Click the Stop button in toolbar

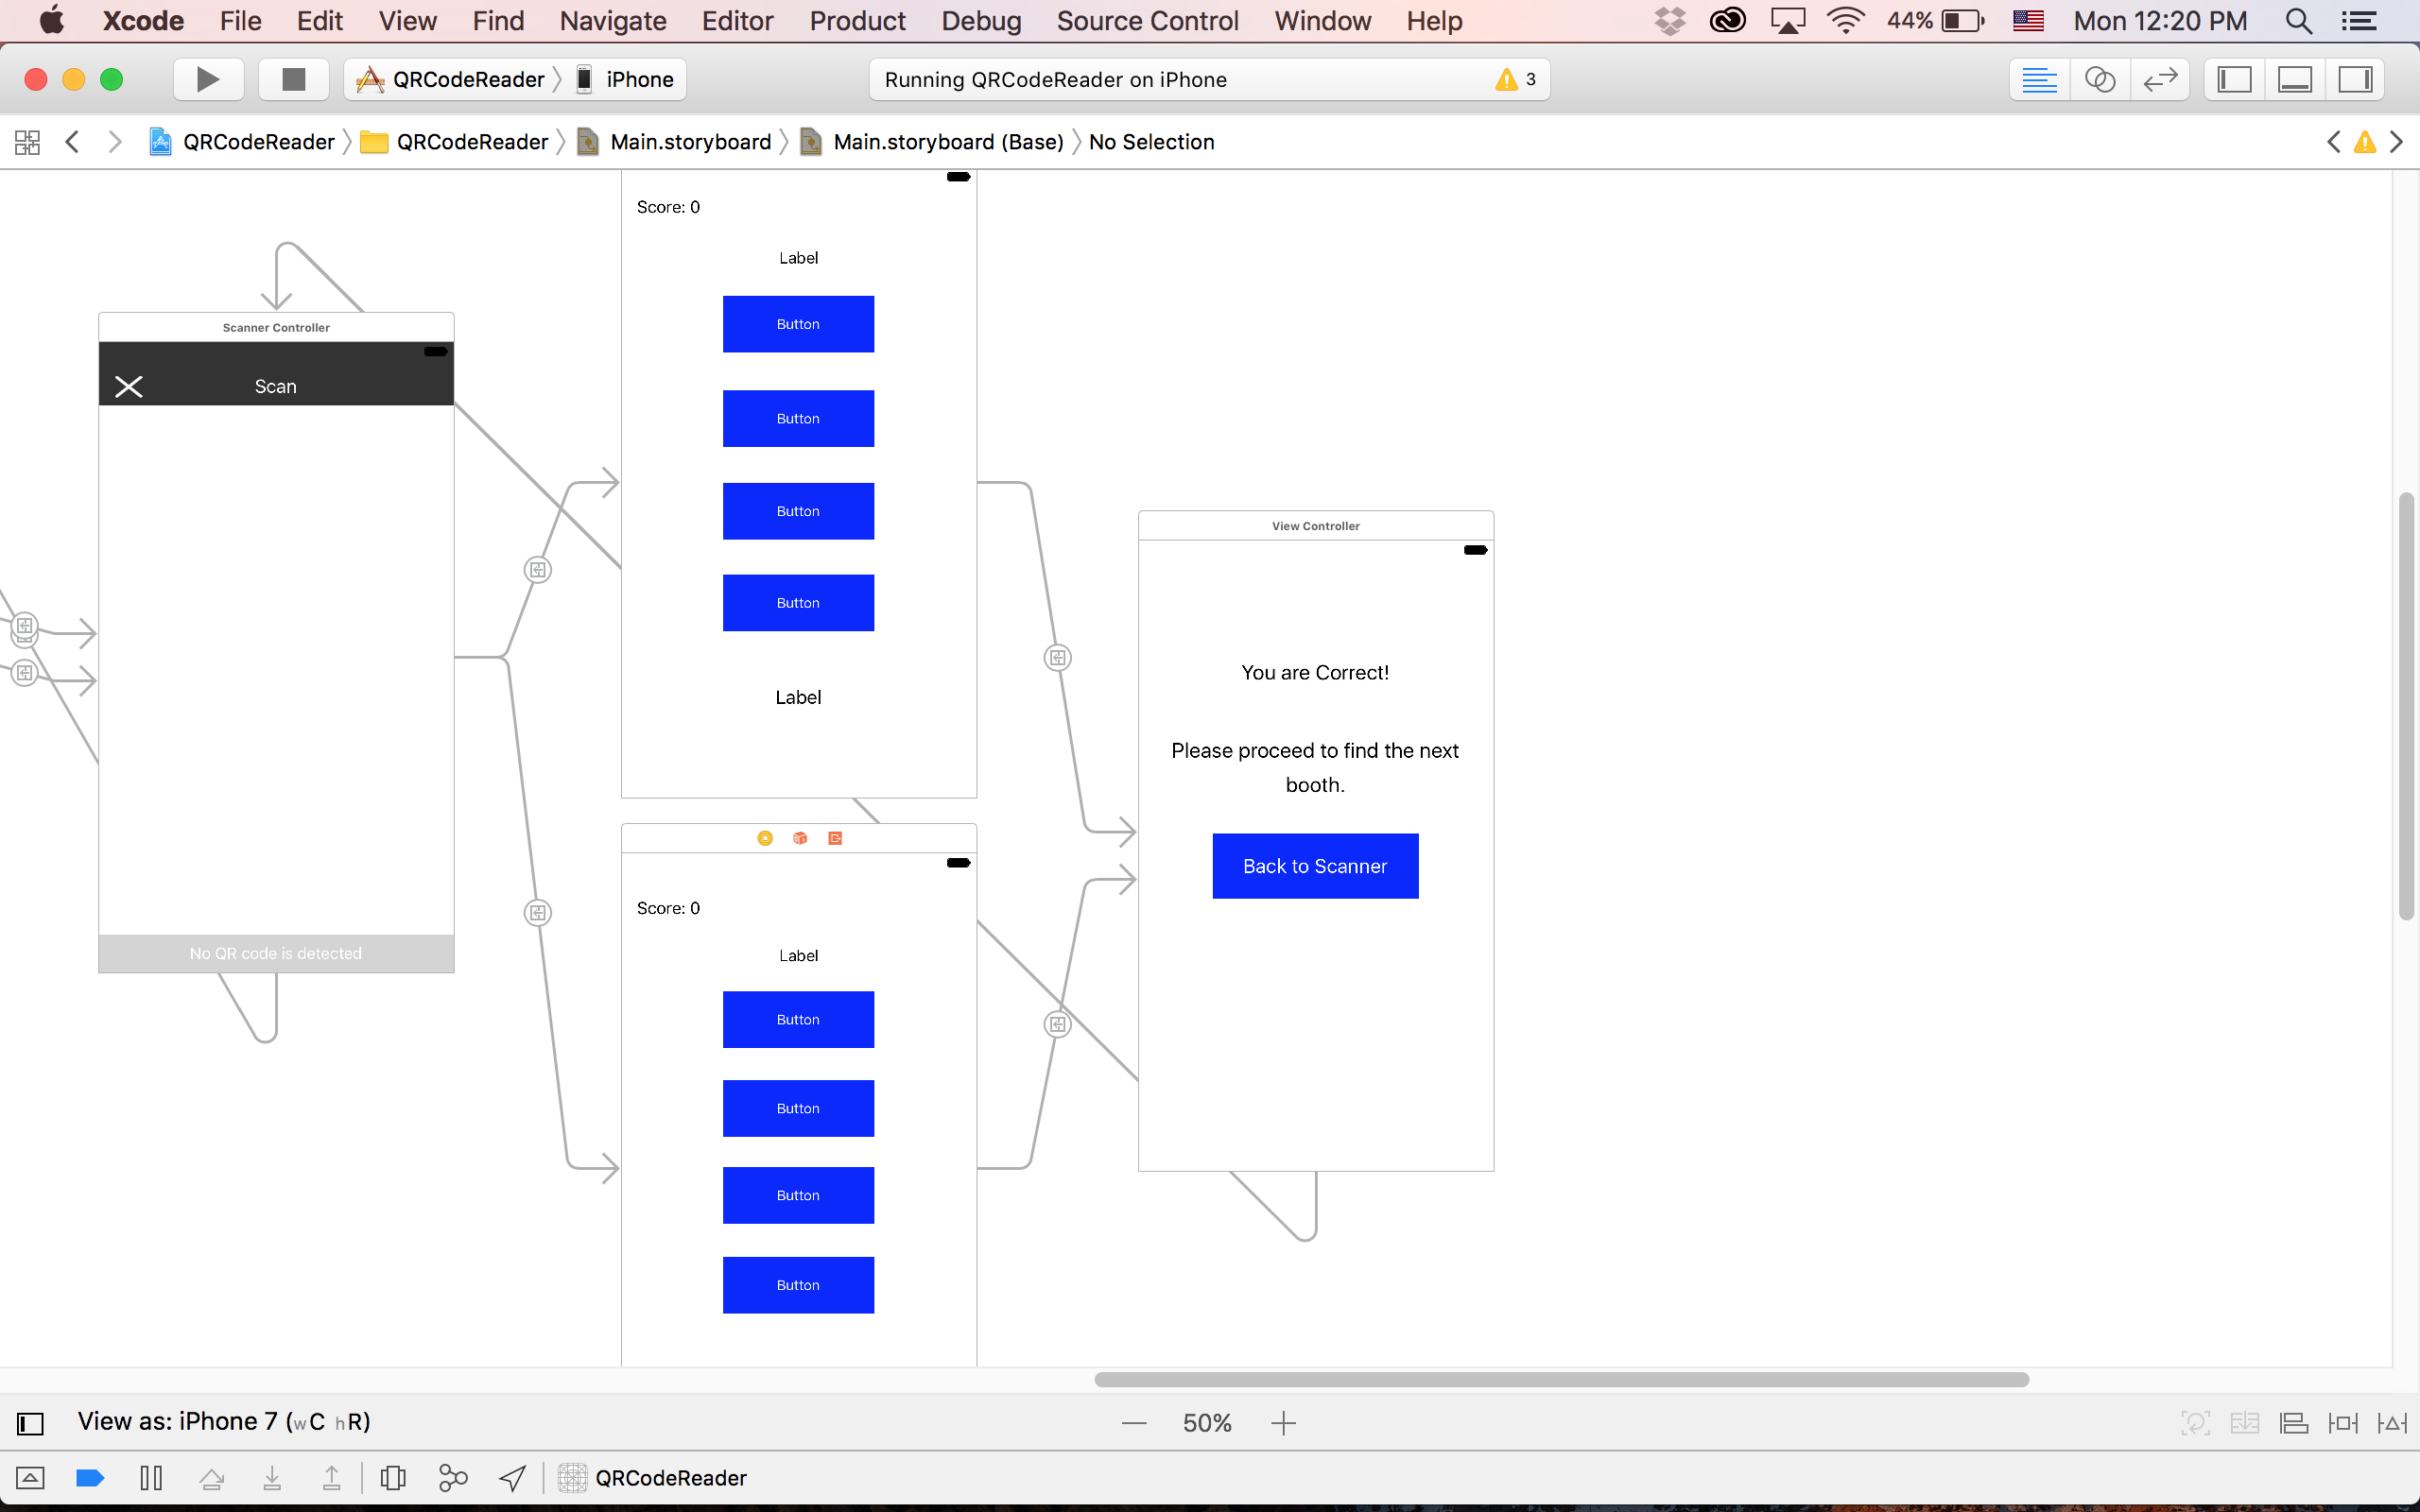[293, 79]
